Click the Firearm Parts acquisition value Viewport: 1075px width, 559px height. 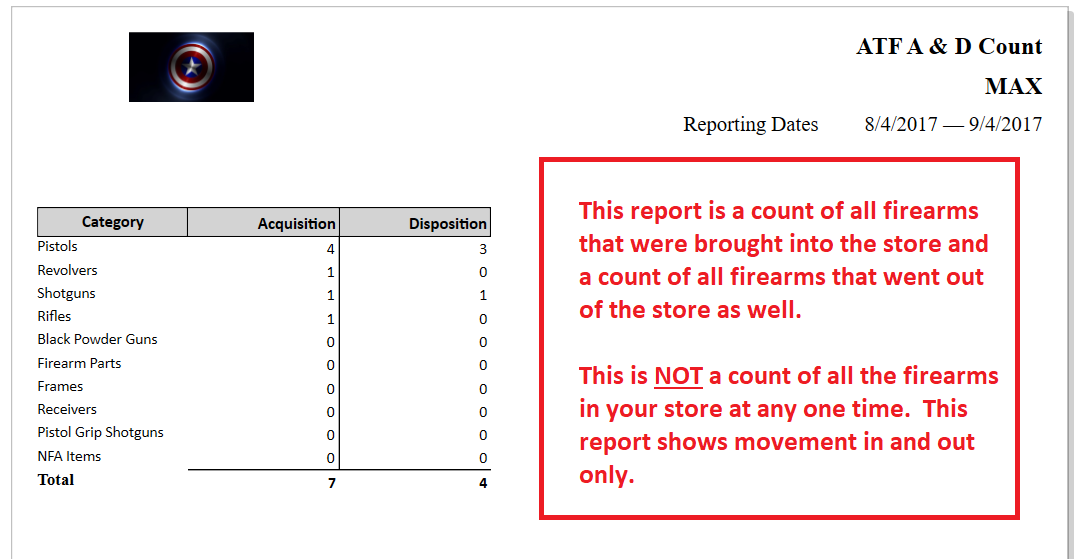coord(331,366)
